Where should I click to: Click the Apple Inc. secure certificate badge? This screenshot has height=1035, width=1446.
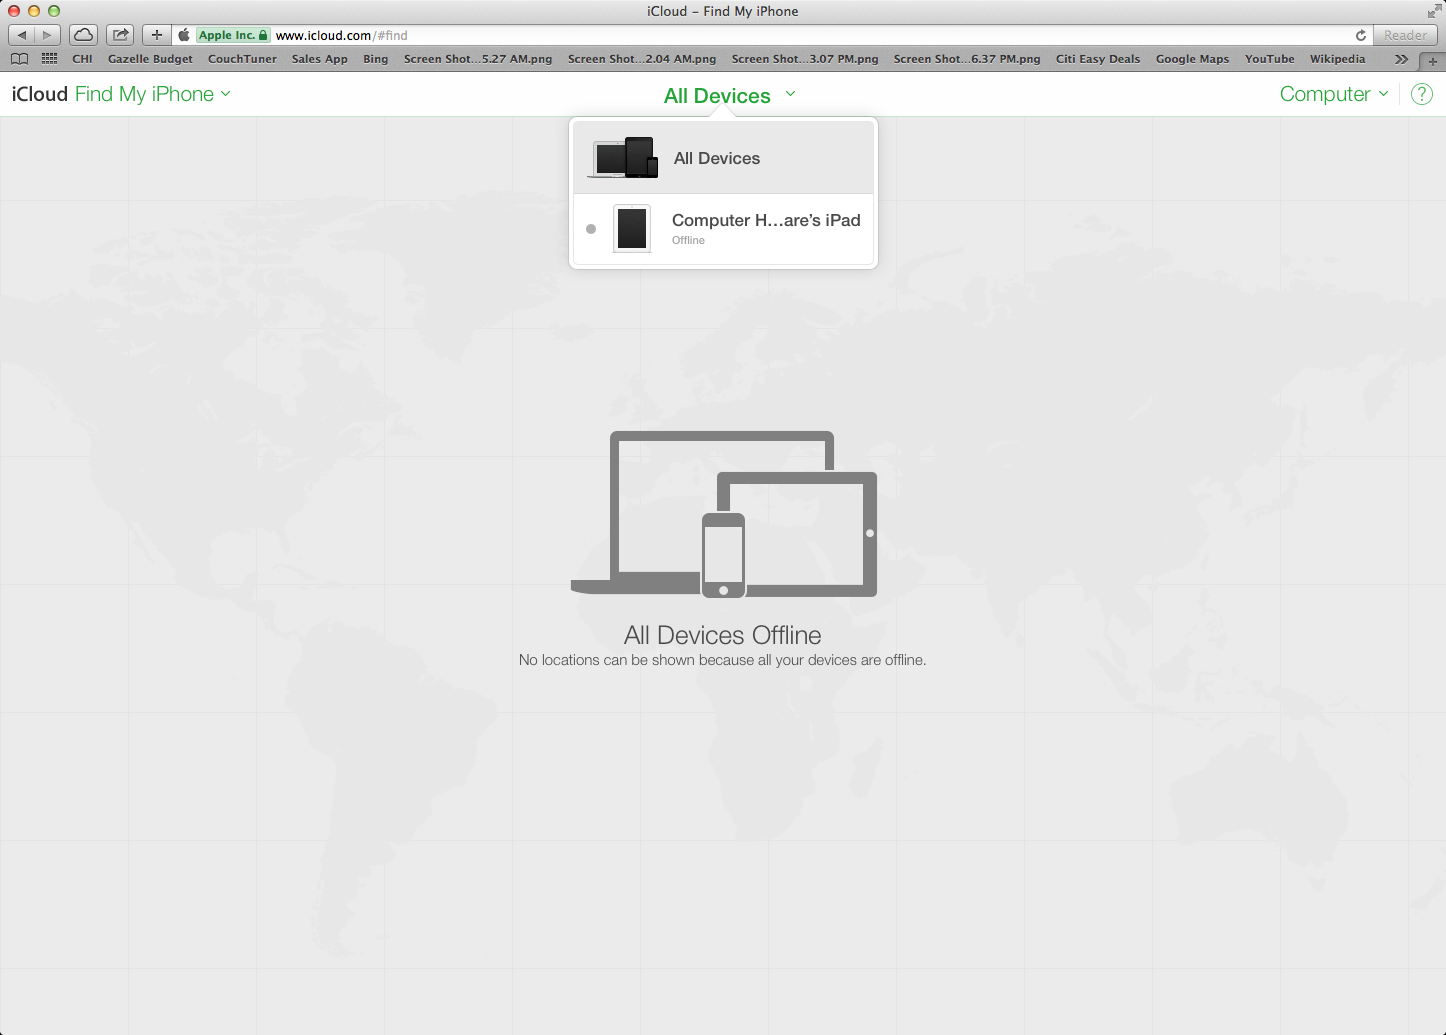pos(233,35)
